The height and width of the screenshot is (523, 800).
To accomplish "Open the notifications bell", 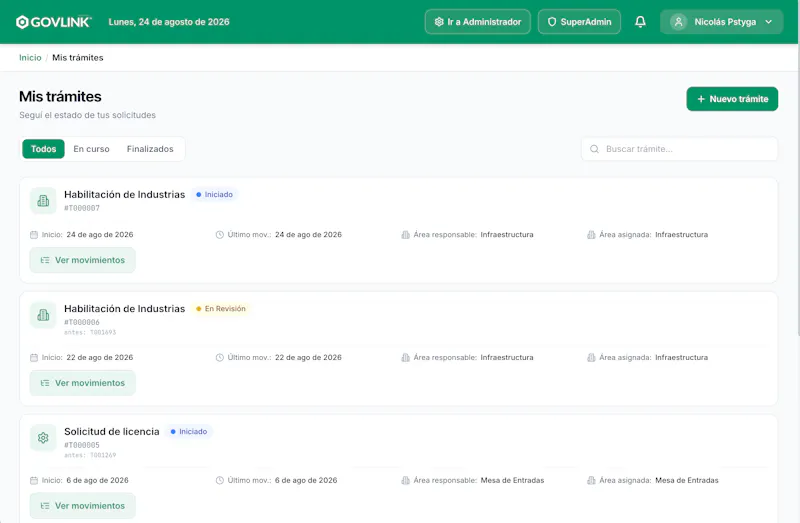I will pos(640,21).
